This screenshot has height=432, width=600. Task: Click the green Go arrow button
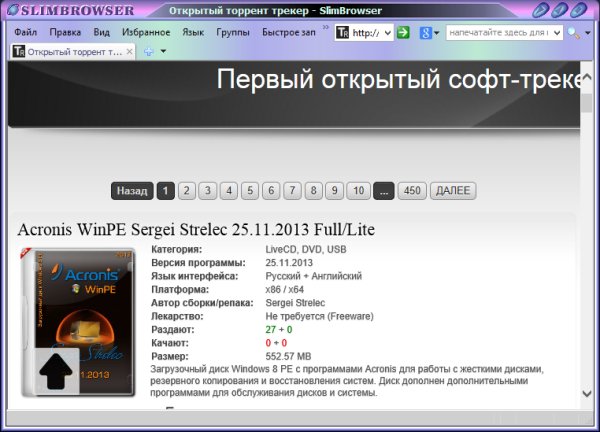(x=403, y=33)
